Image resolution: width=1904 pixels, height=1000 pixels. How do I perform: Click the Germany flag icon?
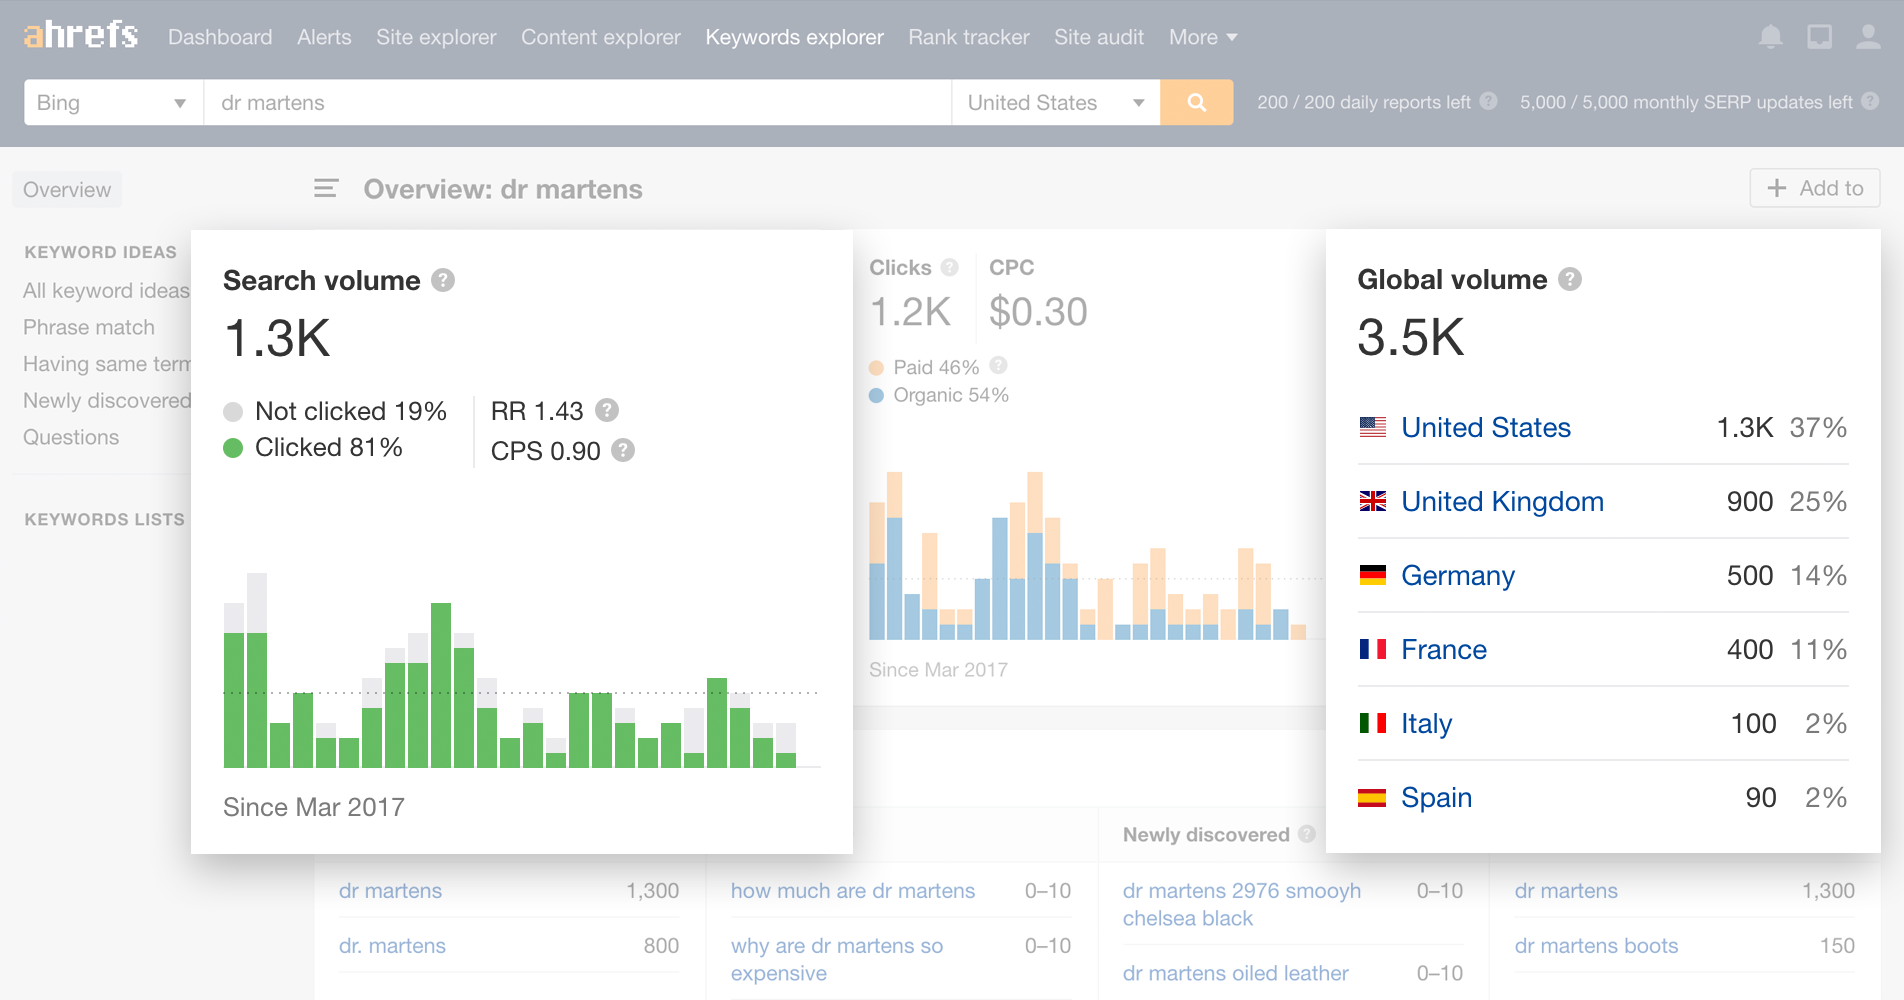(x=1373, y=575)
